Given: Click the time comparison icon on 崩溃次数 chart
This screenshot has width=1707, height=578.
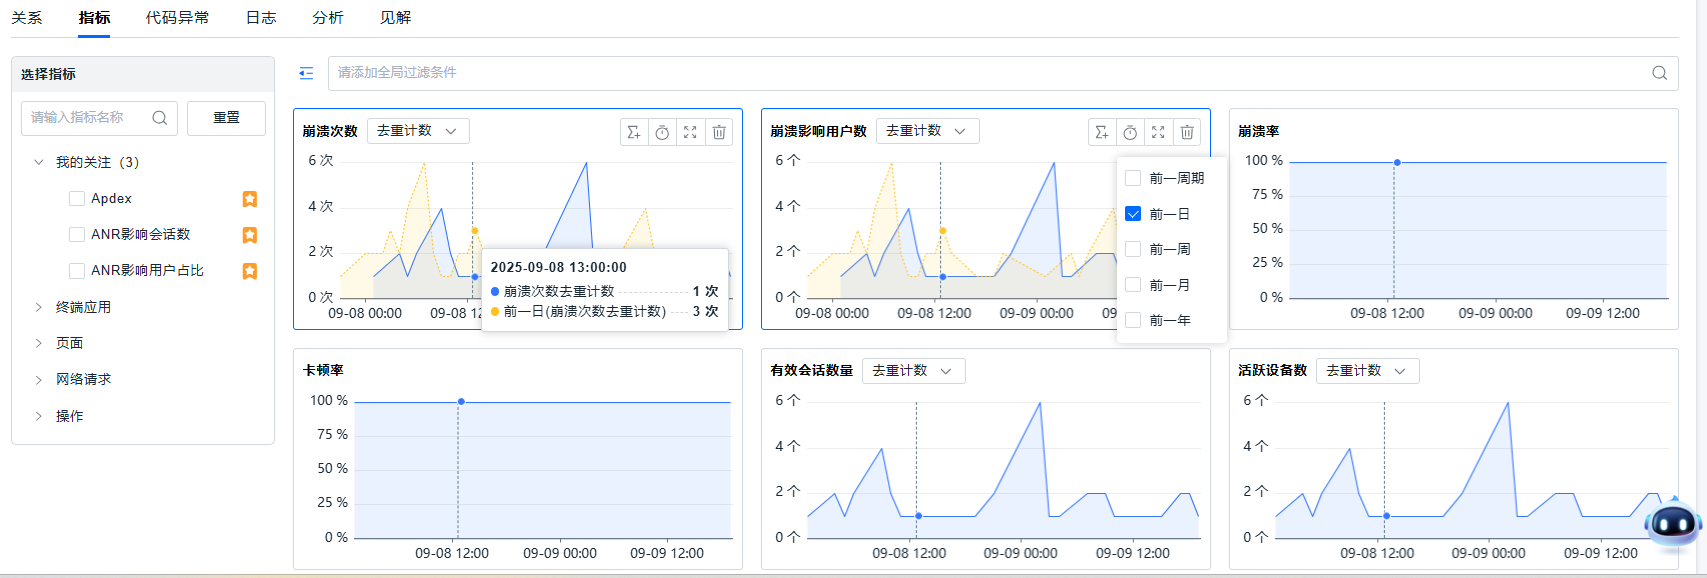Looking at the screenshot, I should 662,132.
